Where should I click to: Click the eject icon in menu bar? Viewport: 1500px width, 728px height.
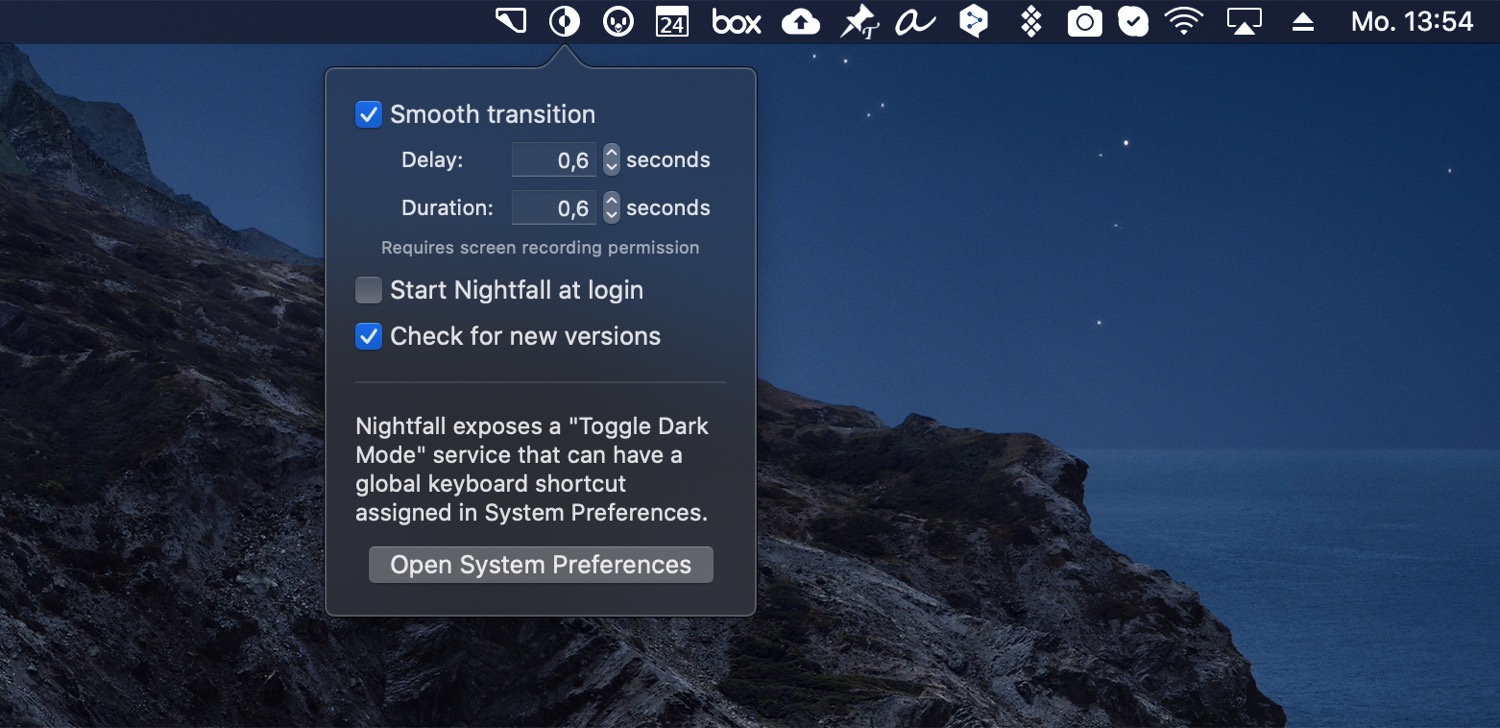coord(1303,22)
